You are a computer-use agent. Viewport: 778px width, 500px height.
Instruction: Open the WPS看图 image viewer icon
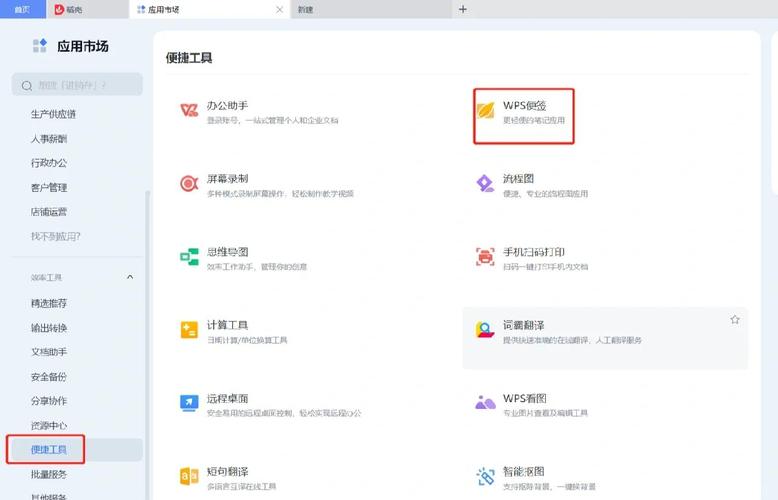(x=485, y=403)
